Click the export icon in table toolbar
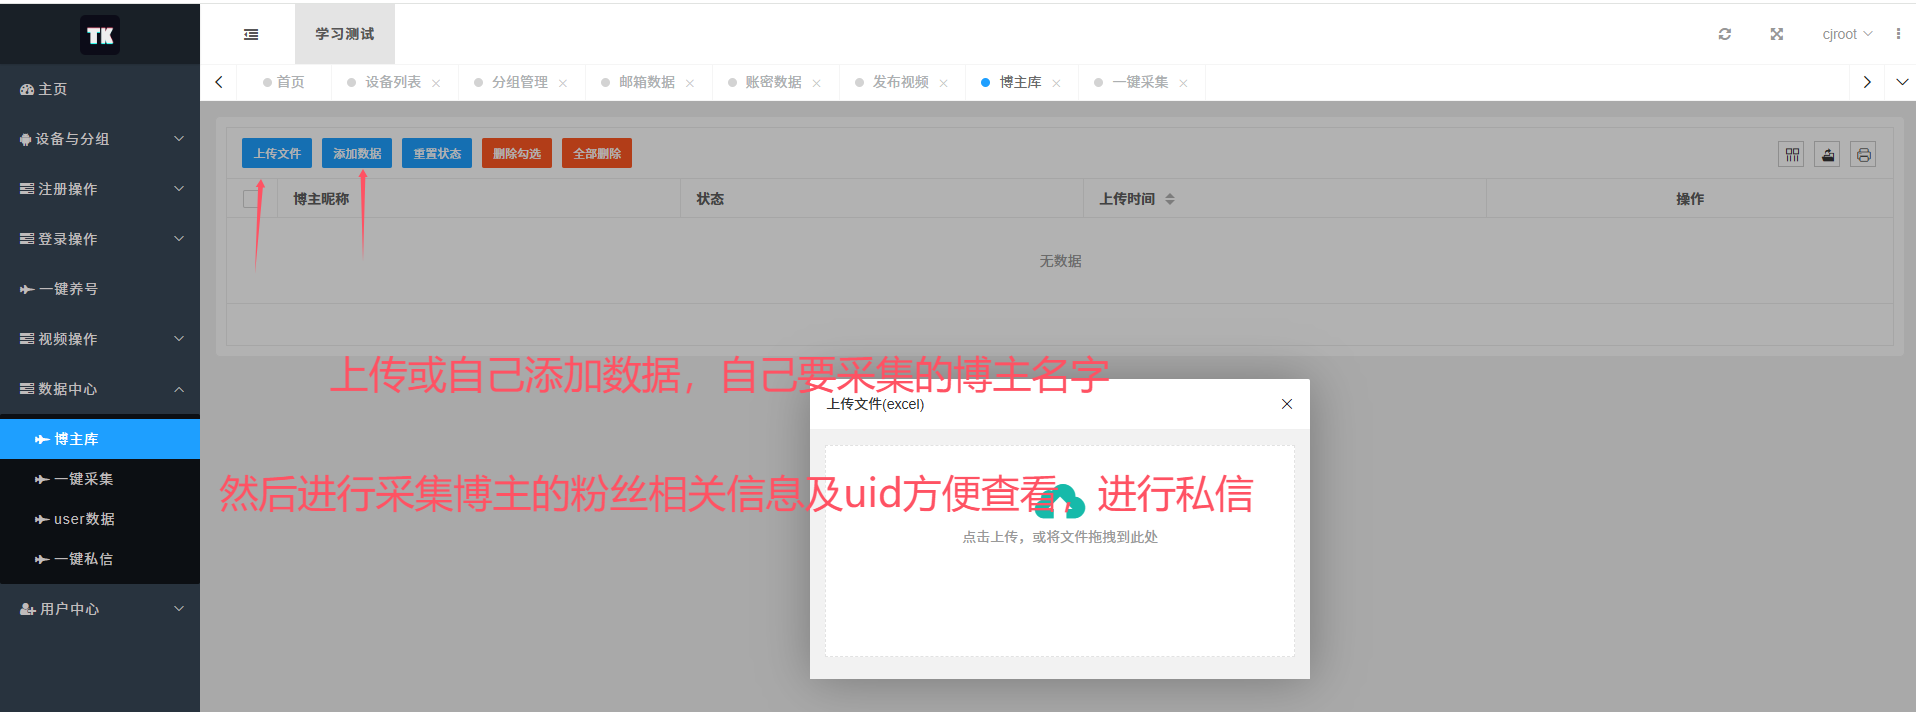 [x=1827, y=154]
